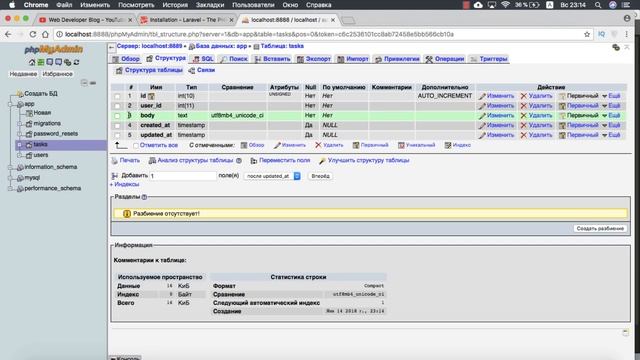The image size is (640, 360).
Task: Open macOS Spotlight search icon
Action: pos(598,5)
